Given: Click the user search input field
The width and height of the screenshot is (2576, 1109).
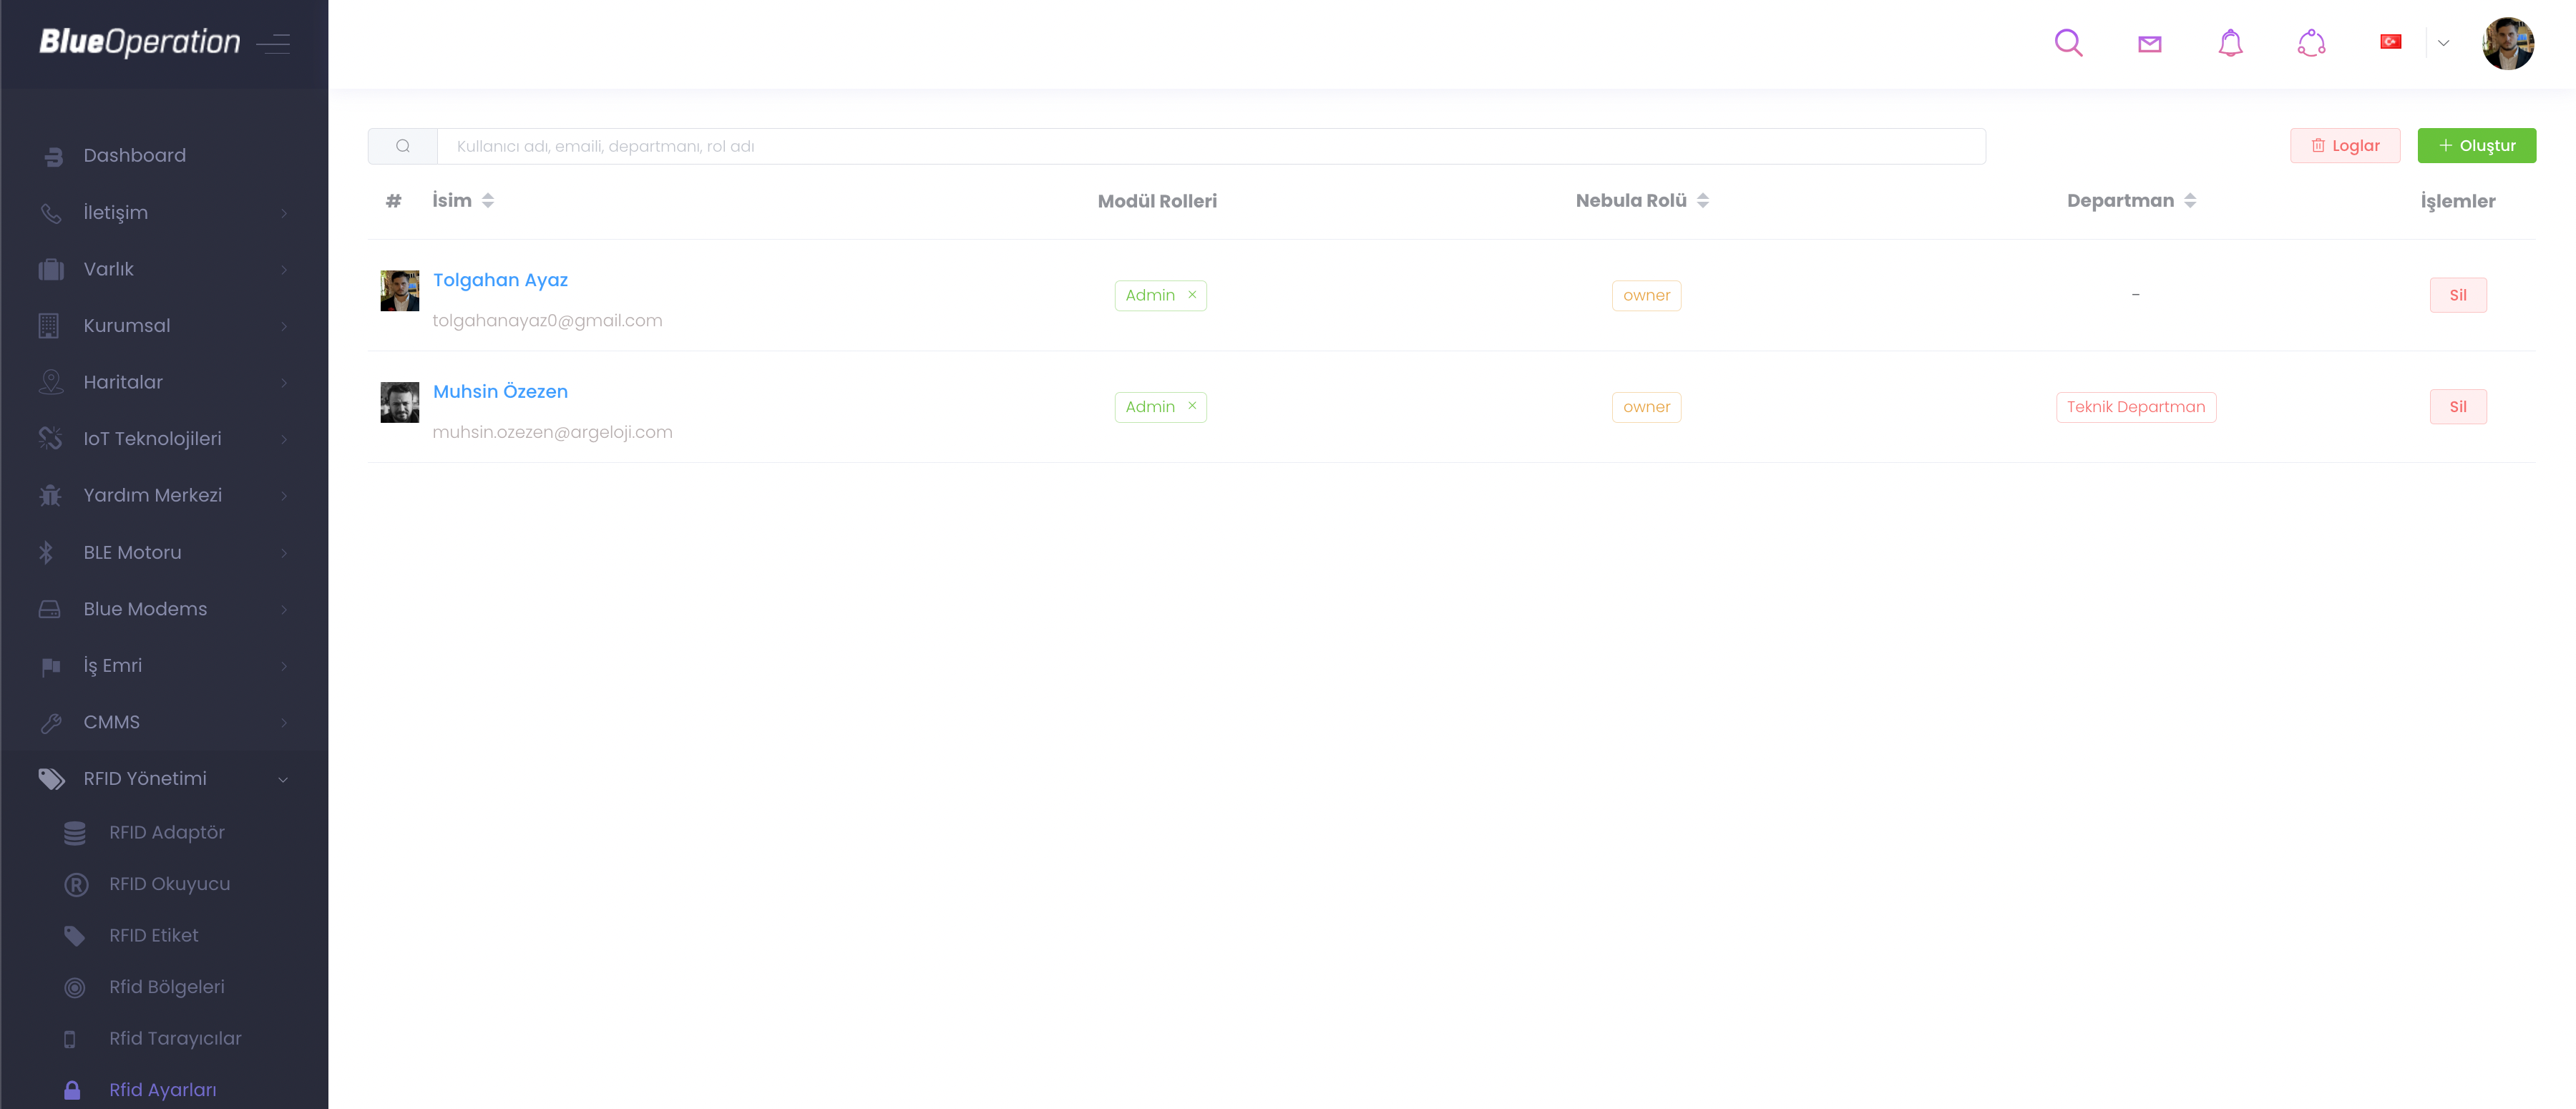Looking at the screenshot, I should click(x=1210, y=147).
